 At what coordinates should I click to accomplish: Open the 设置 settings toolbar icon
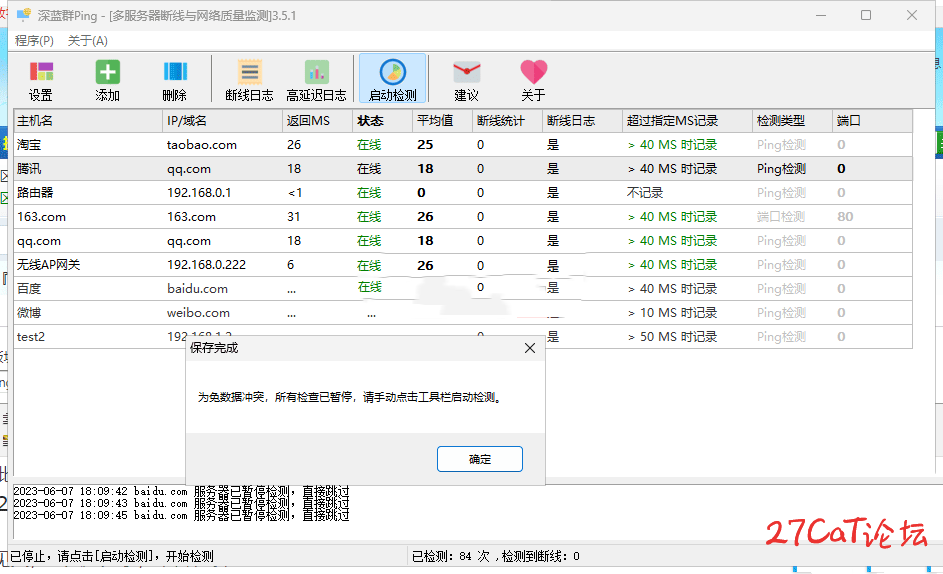click(41, 80)
